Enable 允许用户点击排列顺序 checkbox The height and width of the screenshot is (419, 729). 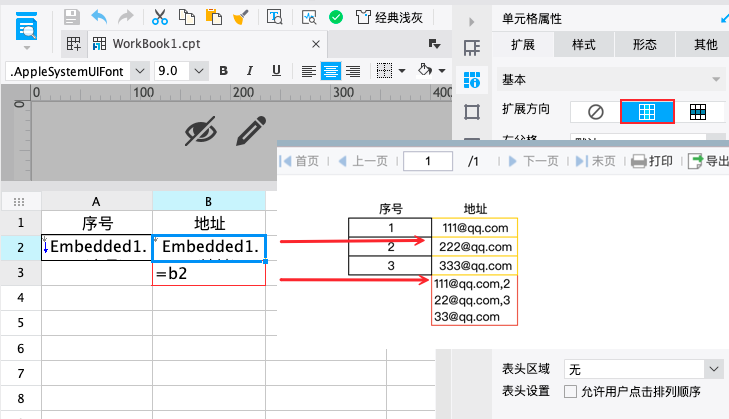coord(570,392)
